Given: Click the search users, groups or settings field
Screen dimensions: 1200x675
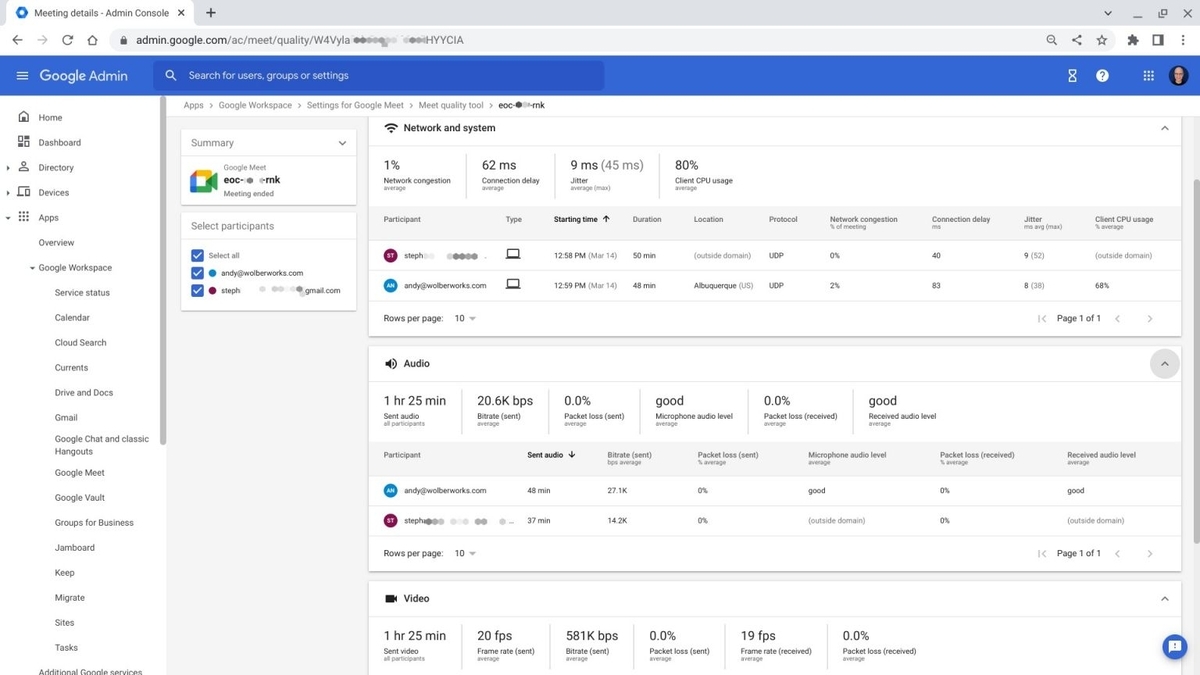Looking at the screenshot, I should click(300, 75).
